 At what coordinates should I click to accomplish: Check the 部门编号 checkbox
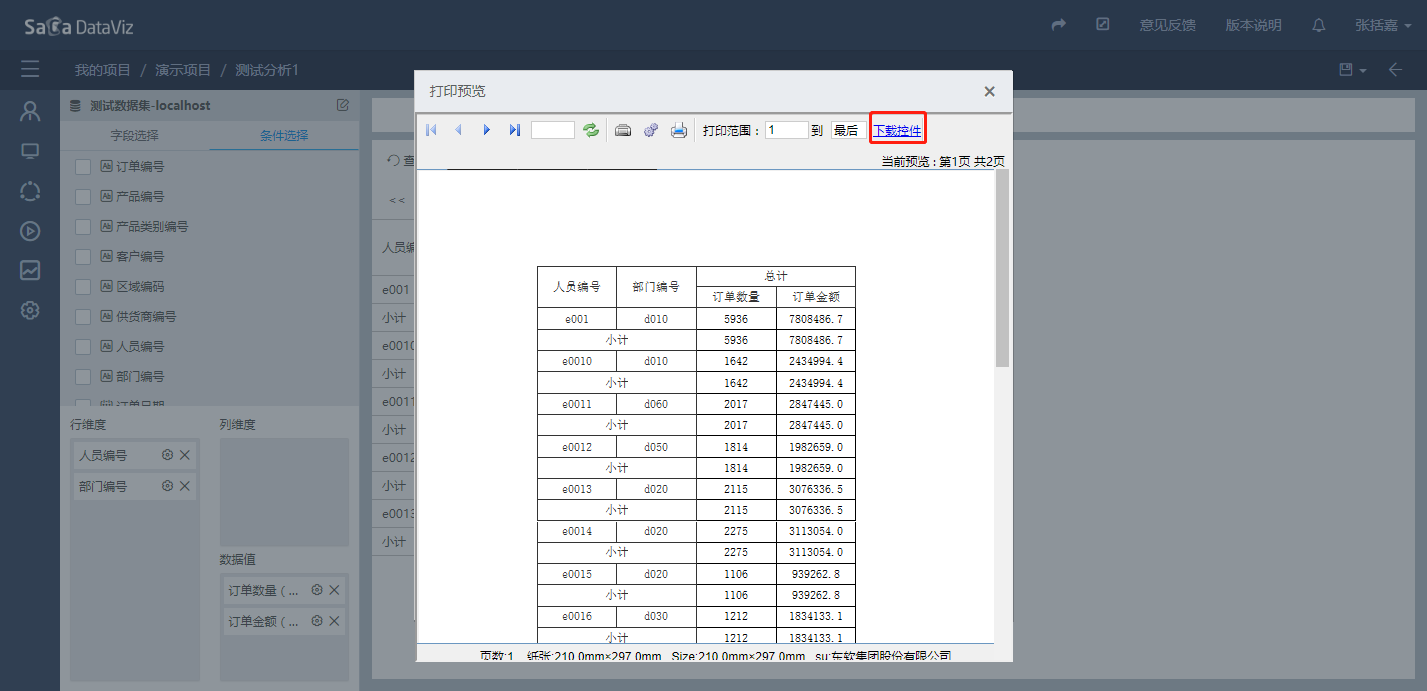coord(83,377)
